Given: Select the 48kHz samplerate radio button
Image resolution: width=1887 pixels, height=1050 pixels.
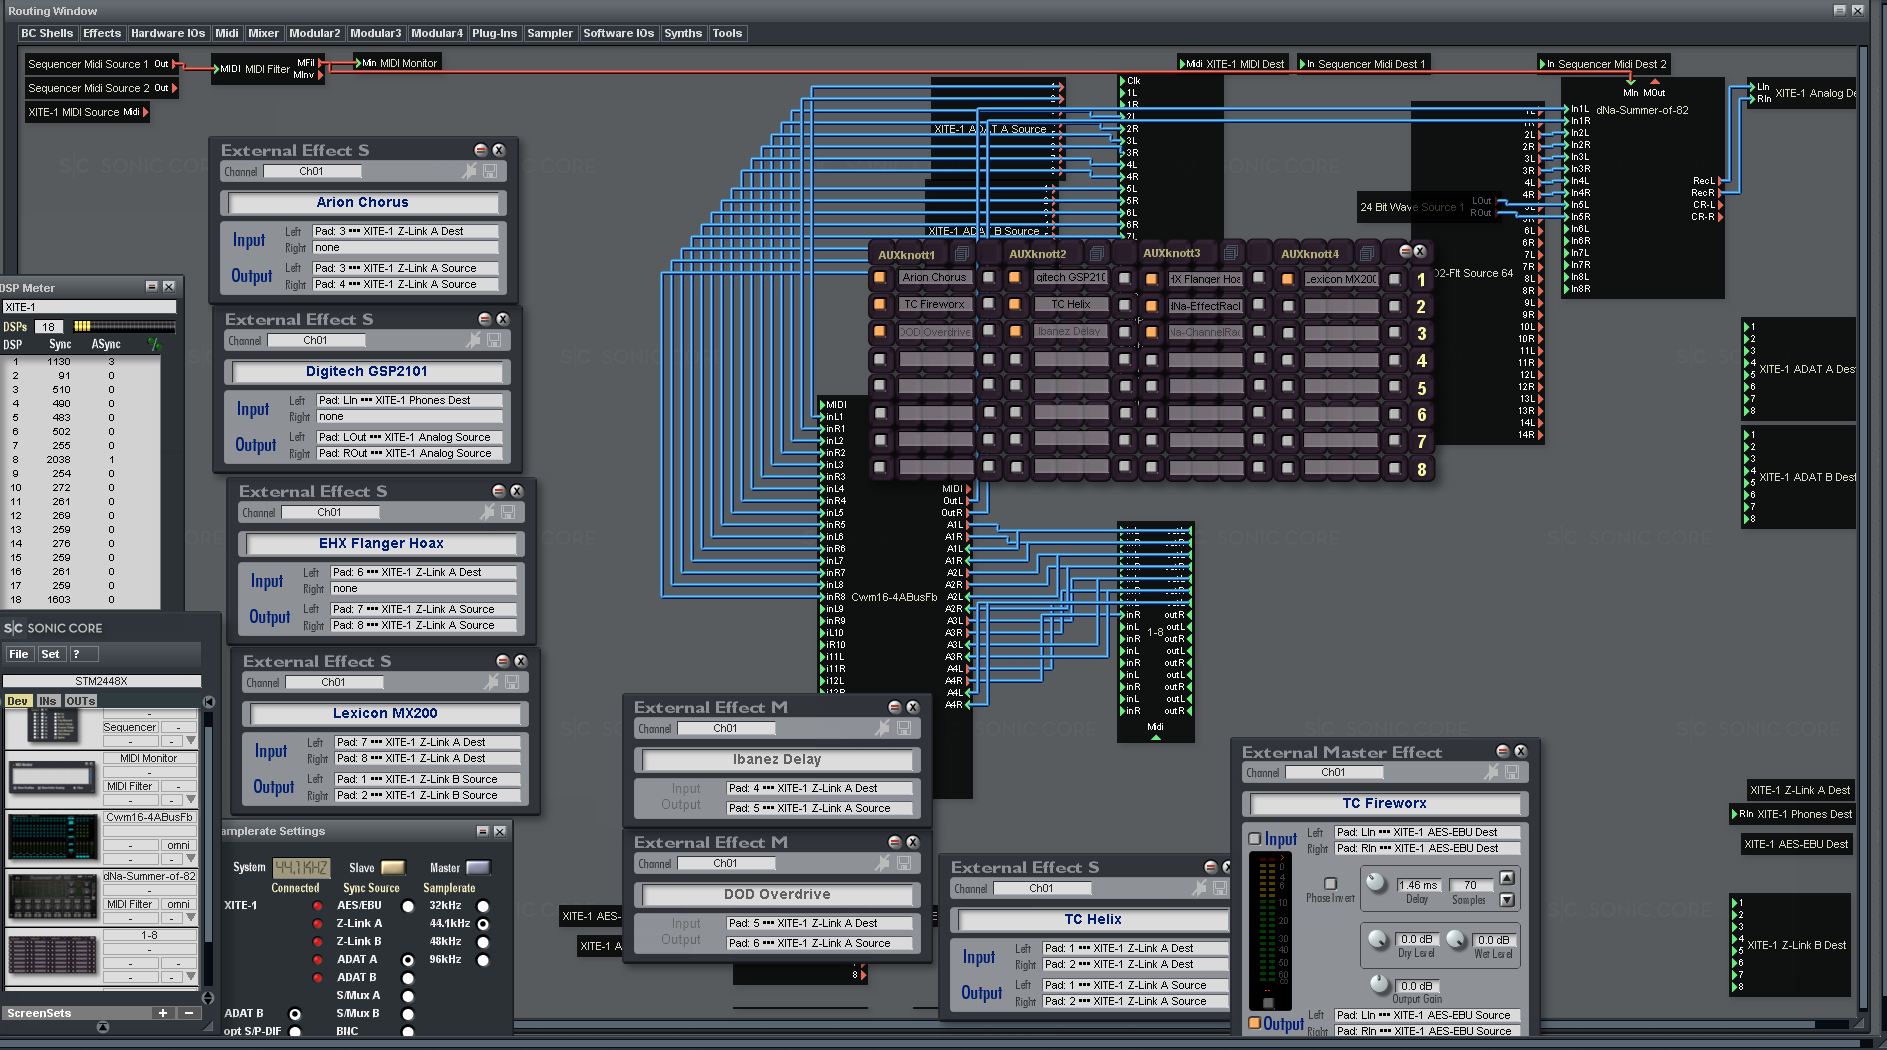Looking at the screenshot, I should pyautogui.click(x=483, y=942).
